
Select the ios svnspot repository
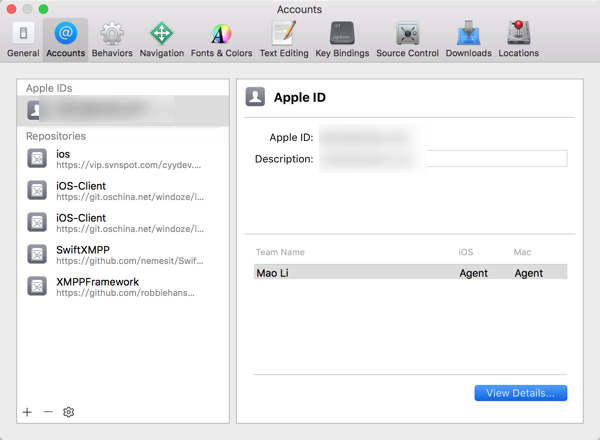click(x=123, y=159)
